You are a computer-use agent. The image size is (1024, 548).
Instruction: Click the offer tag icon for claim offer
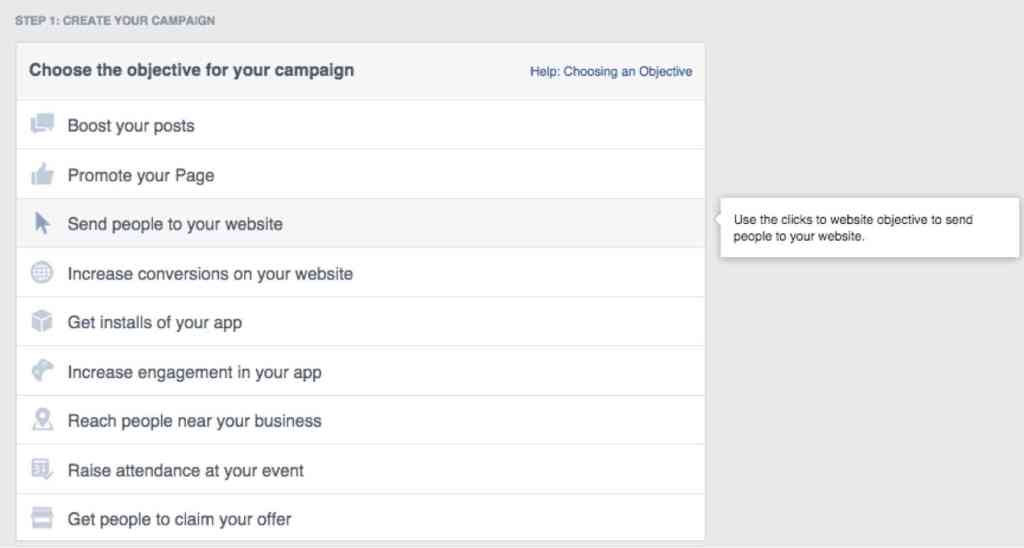click(x=42, y=518)
